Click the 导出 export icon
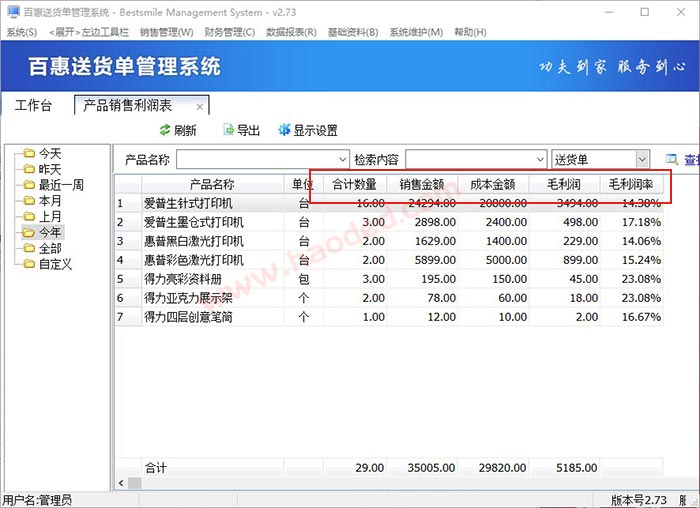The image size is (700, 508). [228, 130]
